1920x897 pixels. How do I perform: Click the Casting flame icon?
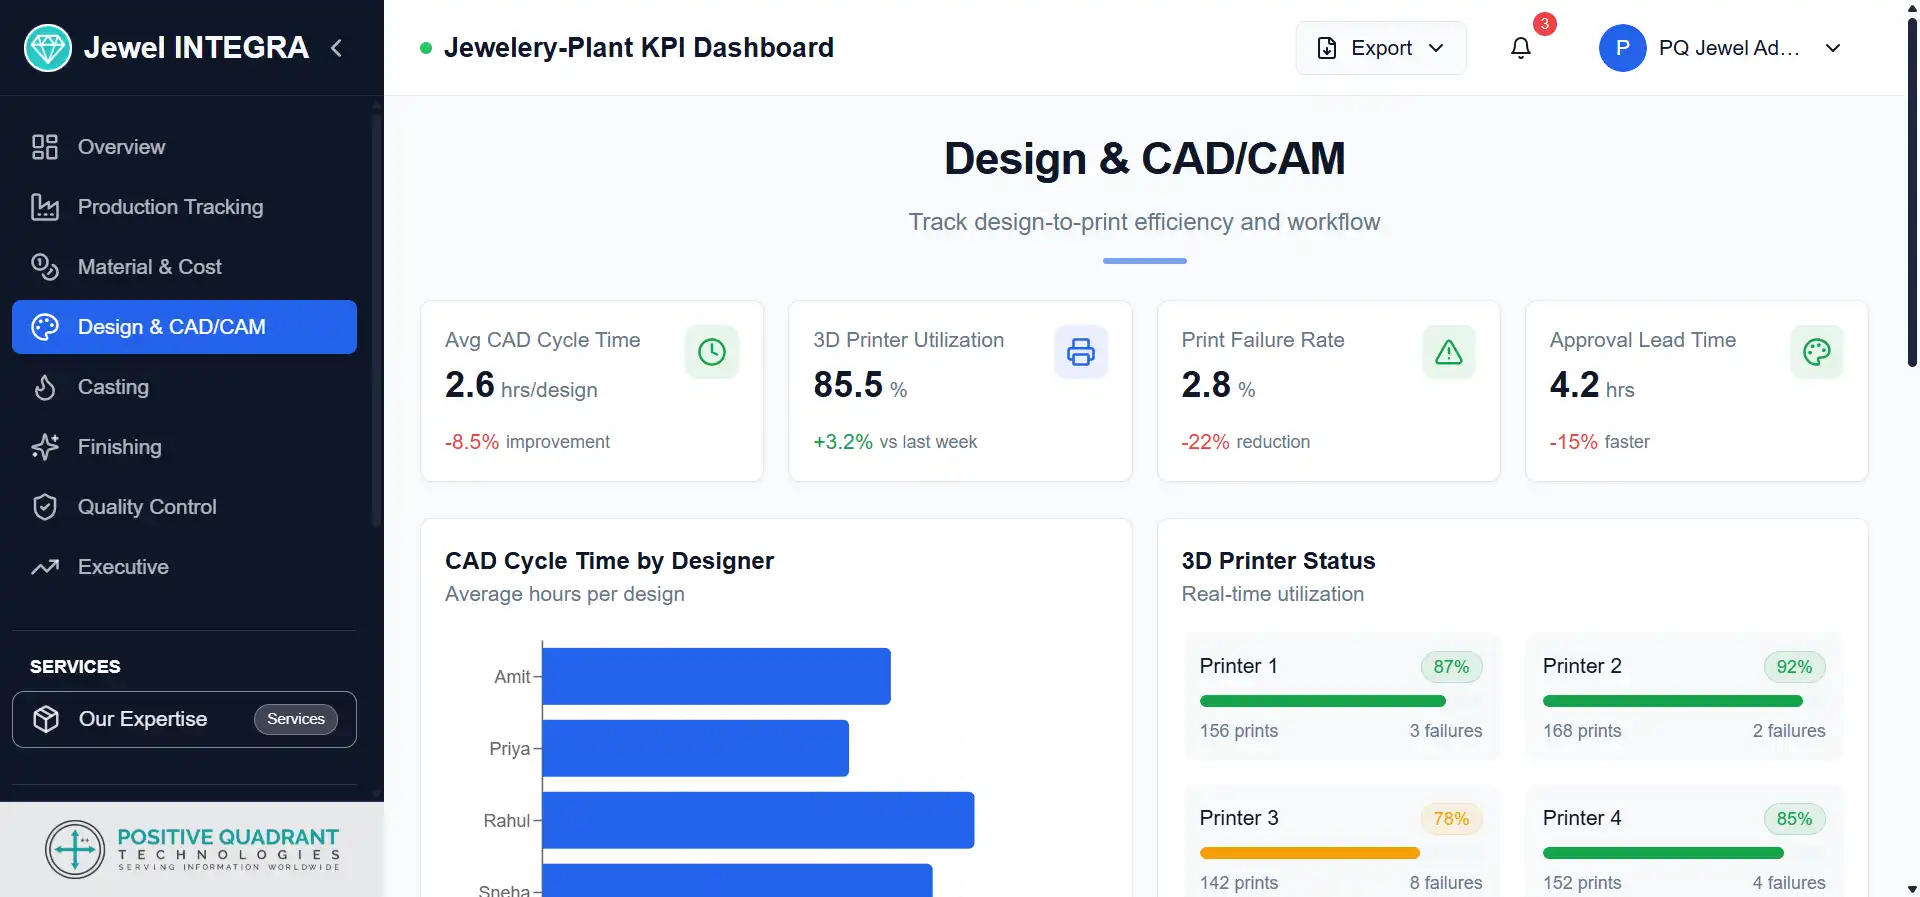(x=45, y=387)
